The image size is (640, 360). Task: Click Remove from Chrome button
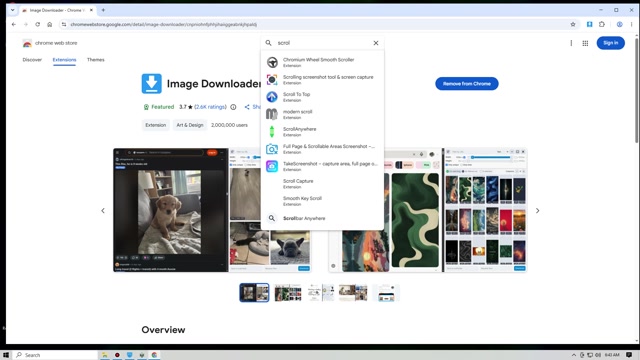pyautogui.click(x=467, y=84)
